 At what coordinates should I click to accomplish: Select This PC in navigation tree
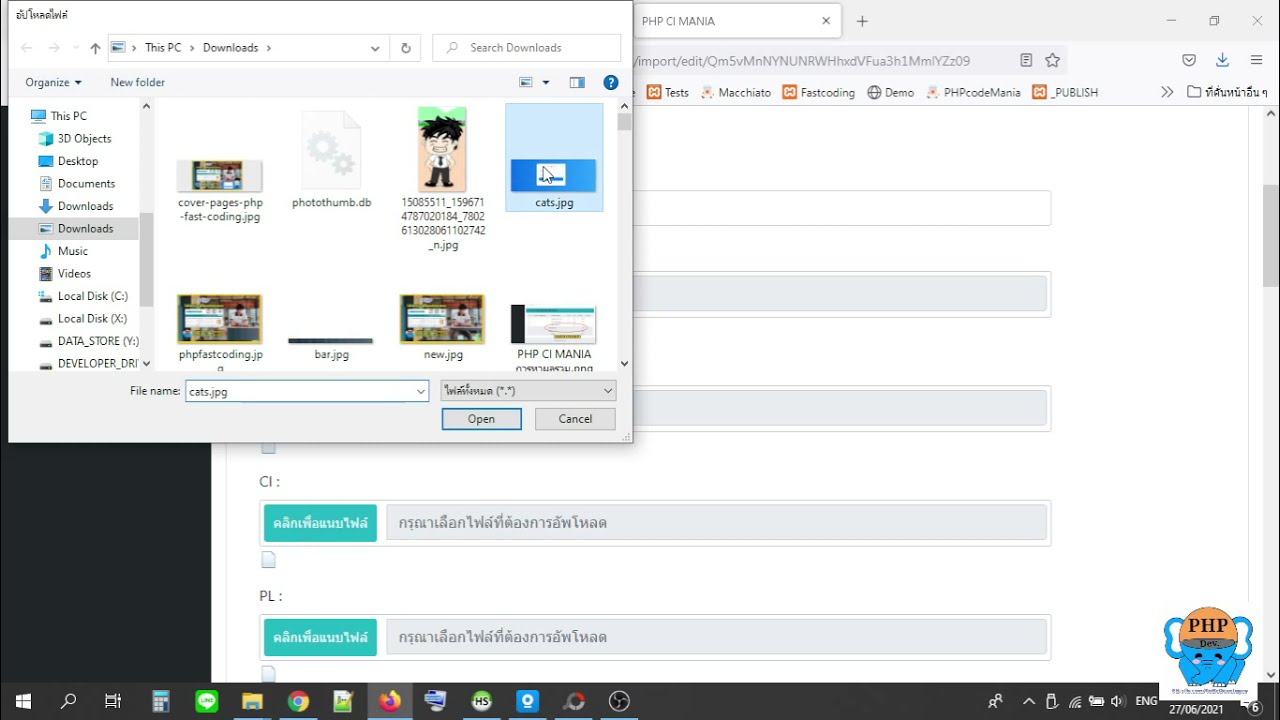[x=68, y=116]
